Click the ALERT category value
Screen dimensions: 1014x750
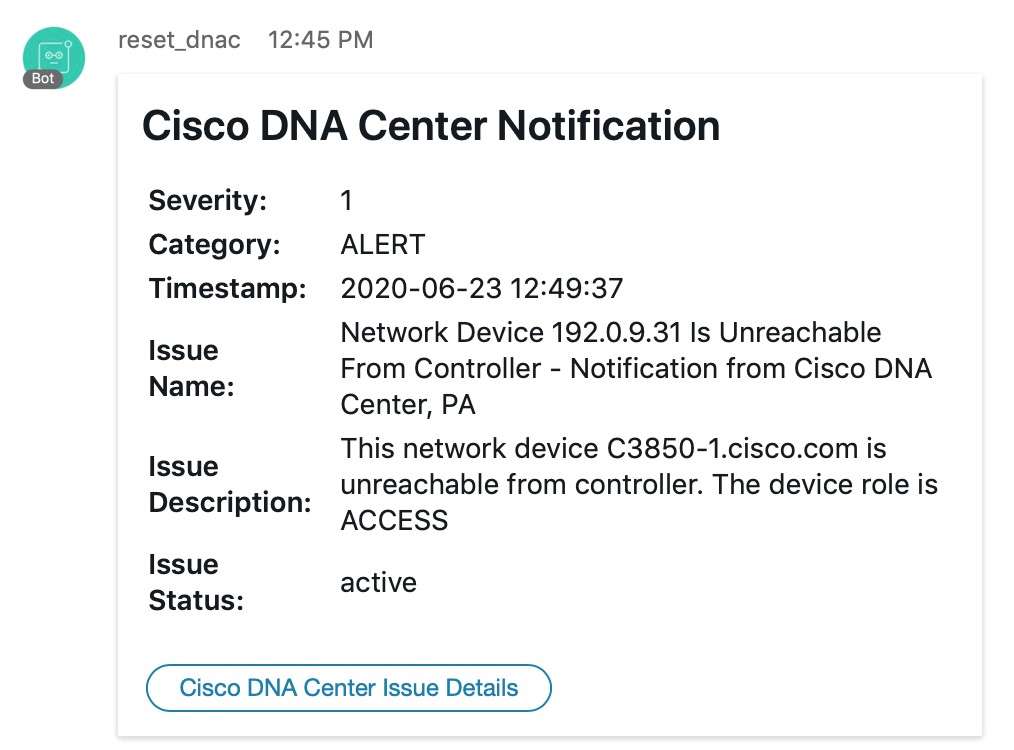pos(382,244)
